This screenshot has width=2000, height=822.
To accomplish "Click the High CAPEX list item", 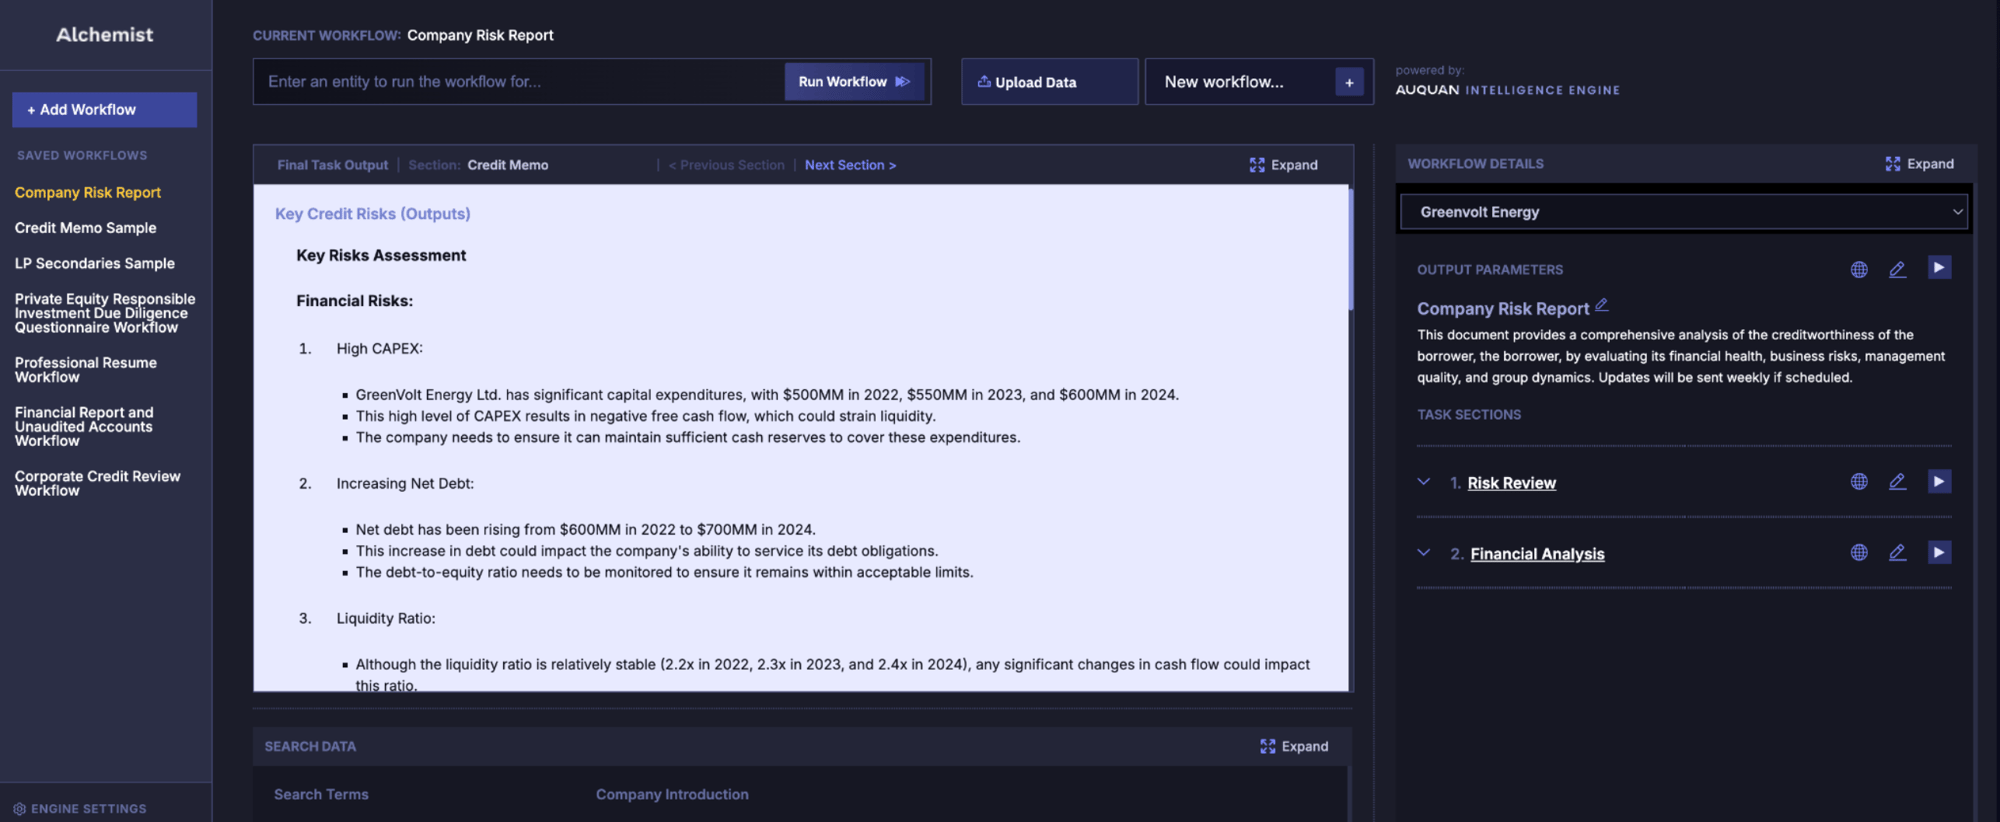I will click(x=380, y=348).
